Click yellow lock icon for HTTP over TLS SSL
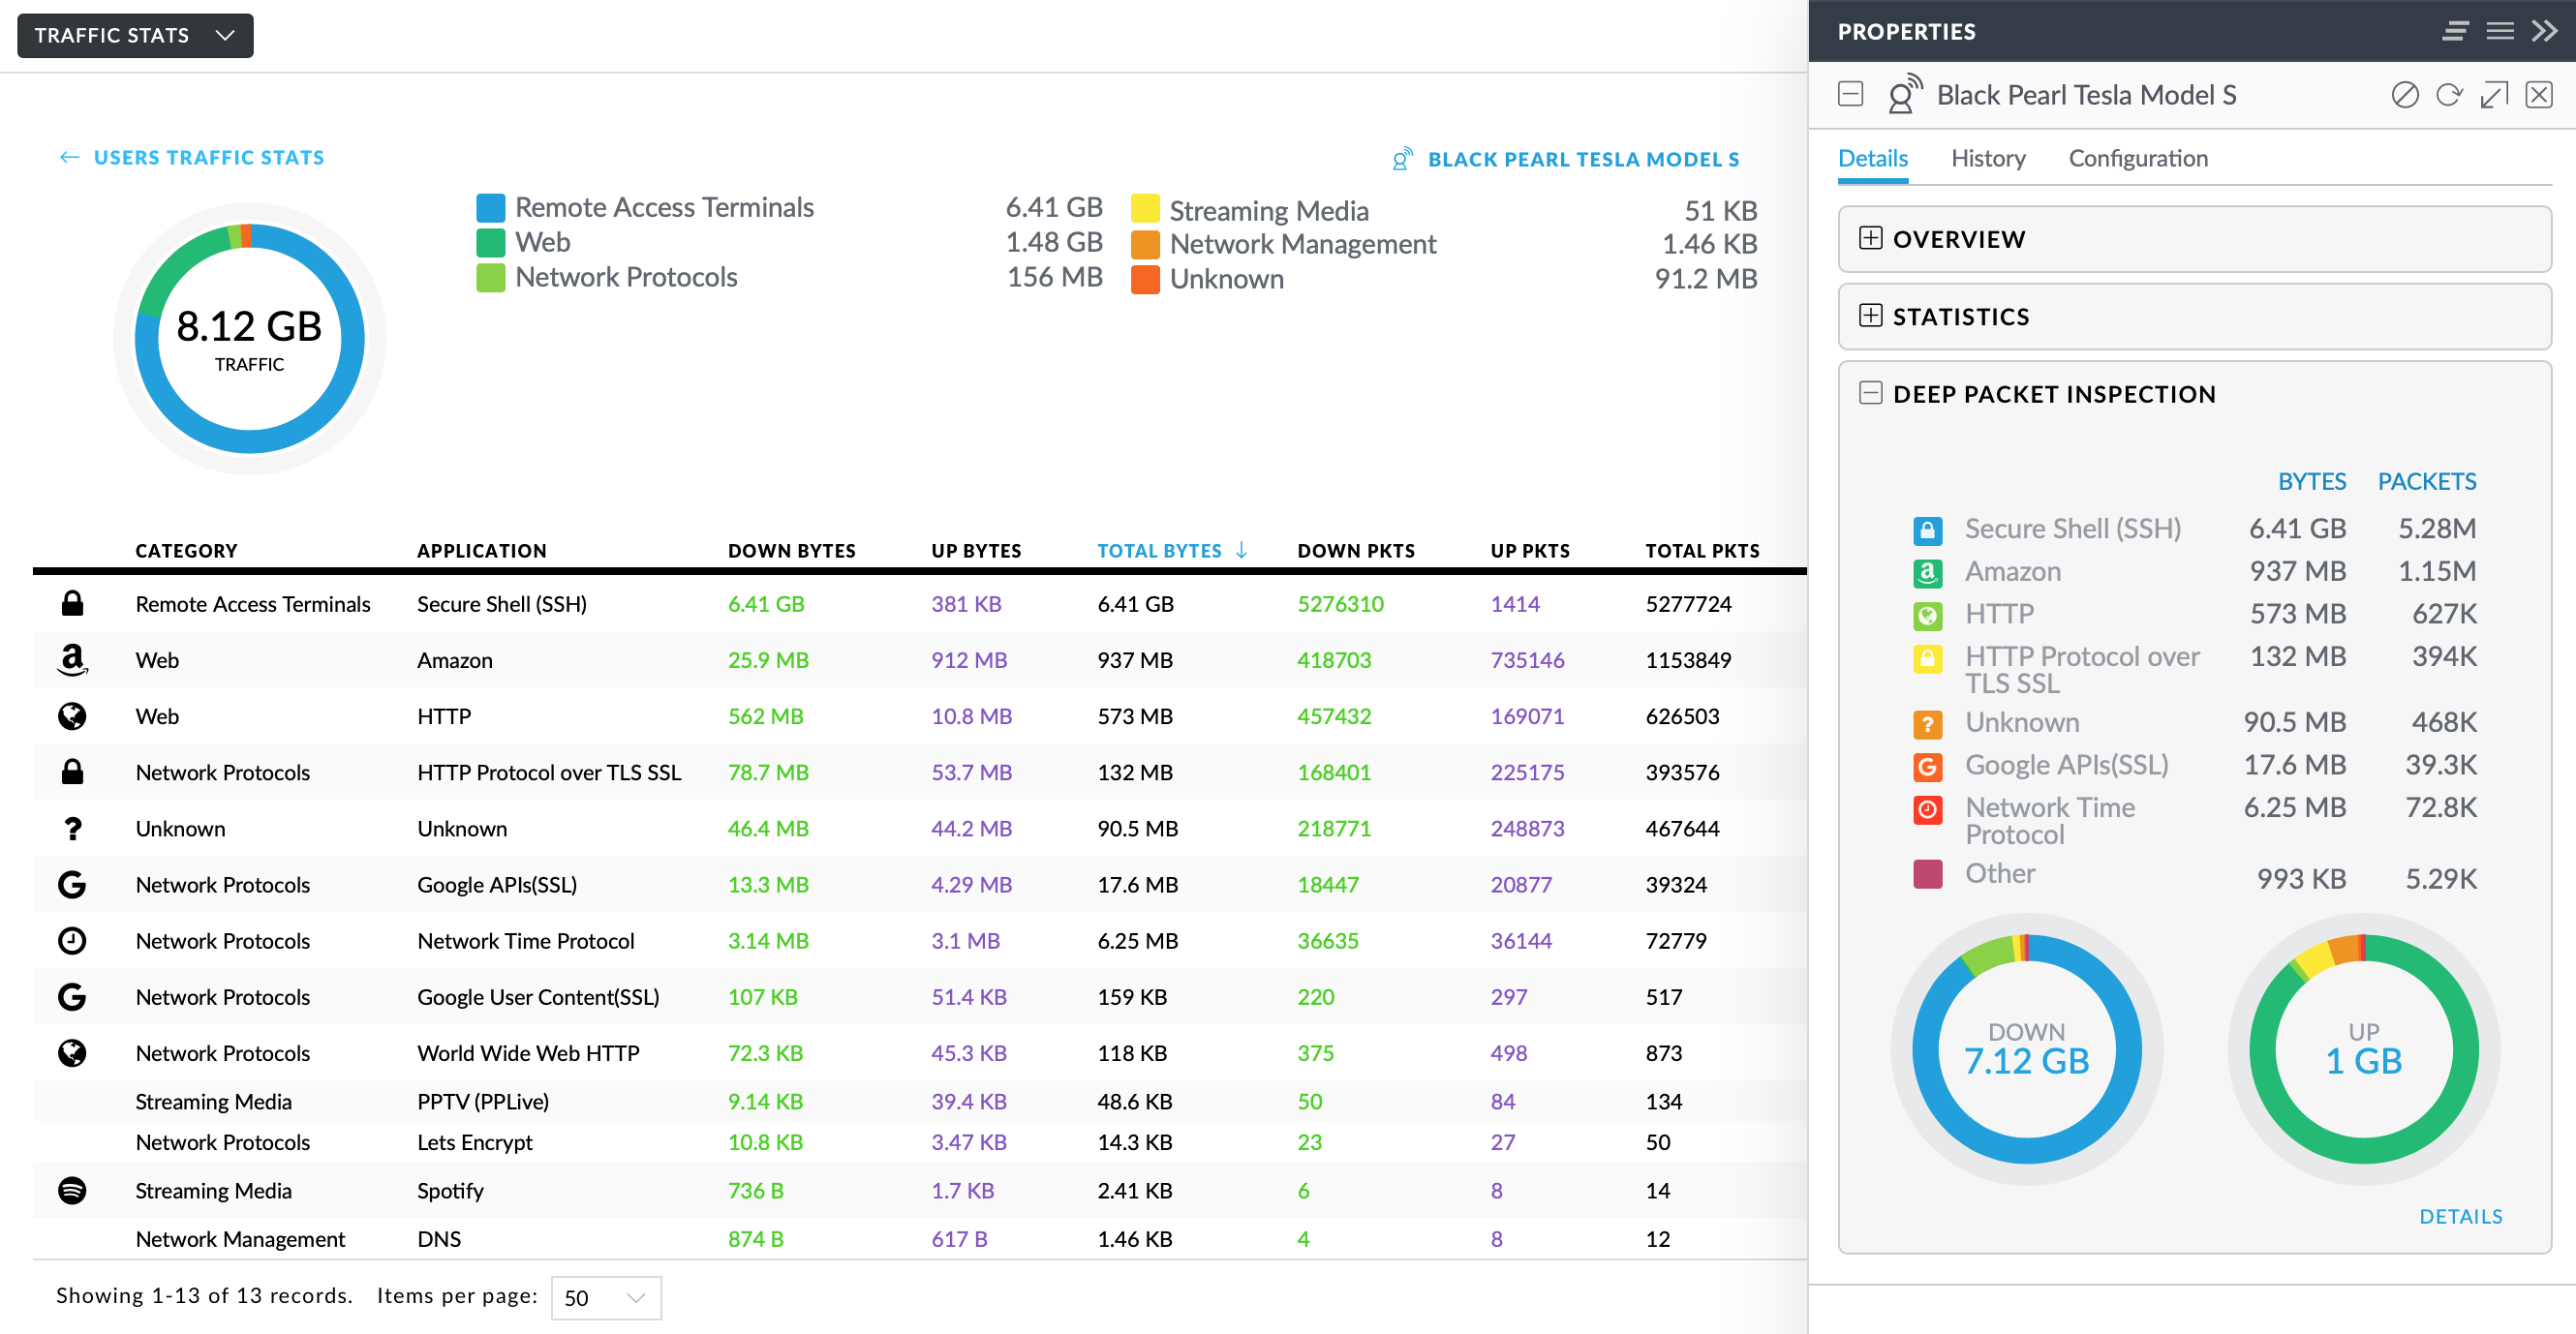 point(1927,658)
